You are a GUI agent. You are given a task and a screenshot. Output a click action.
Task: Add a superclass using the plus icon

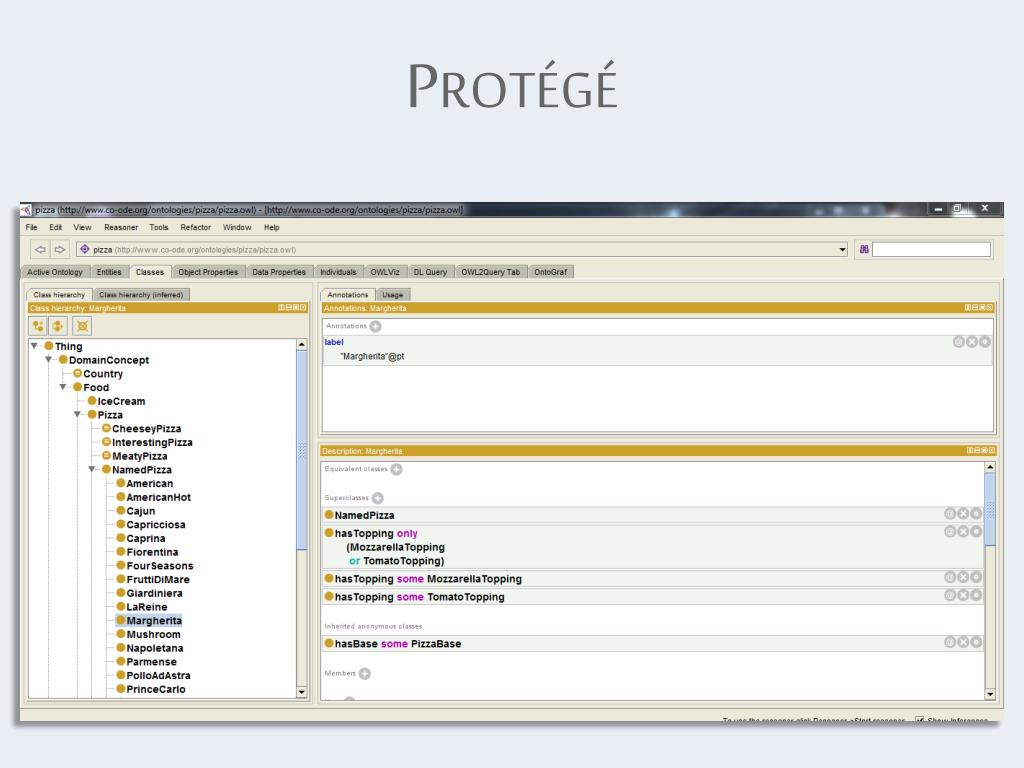click(x=377, y=498)
